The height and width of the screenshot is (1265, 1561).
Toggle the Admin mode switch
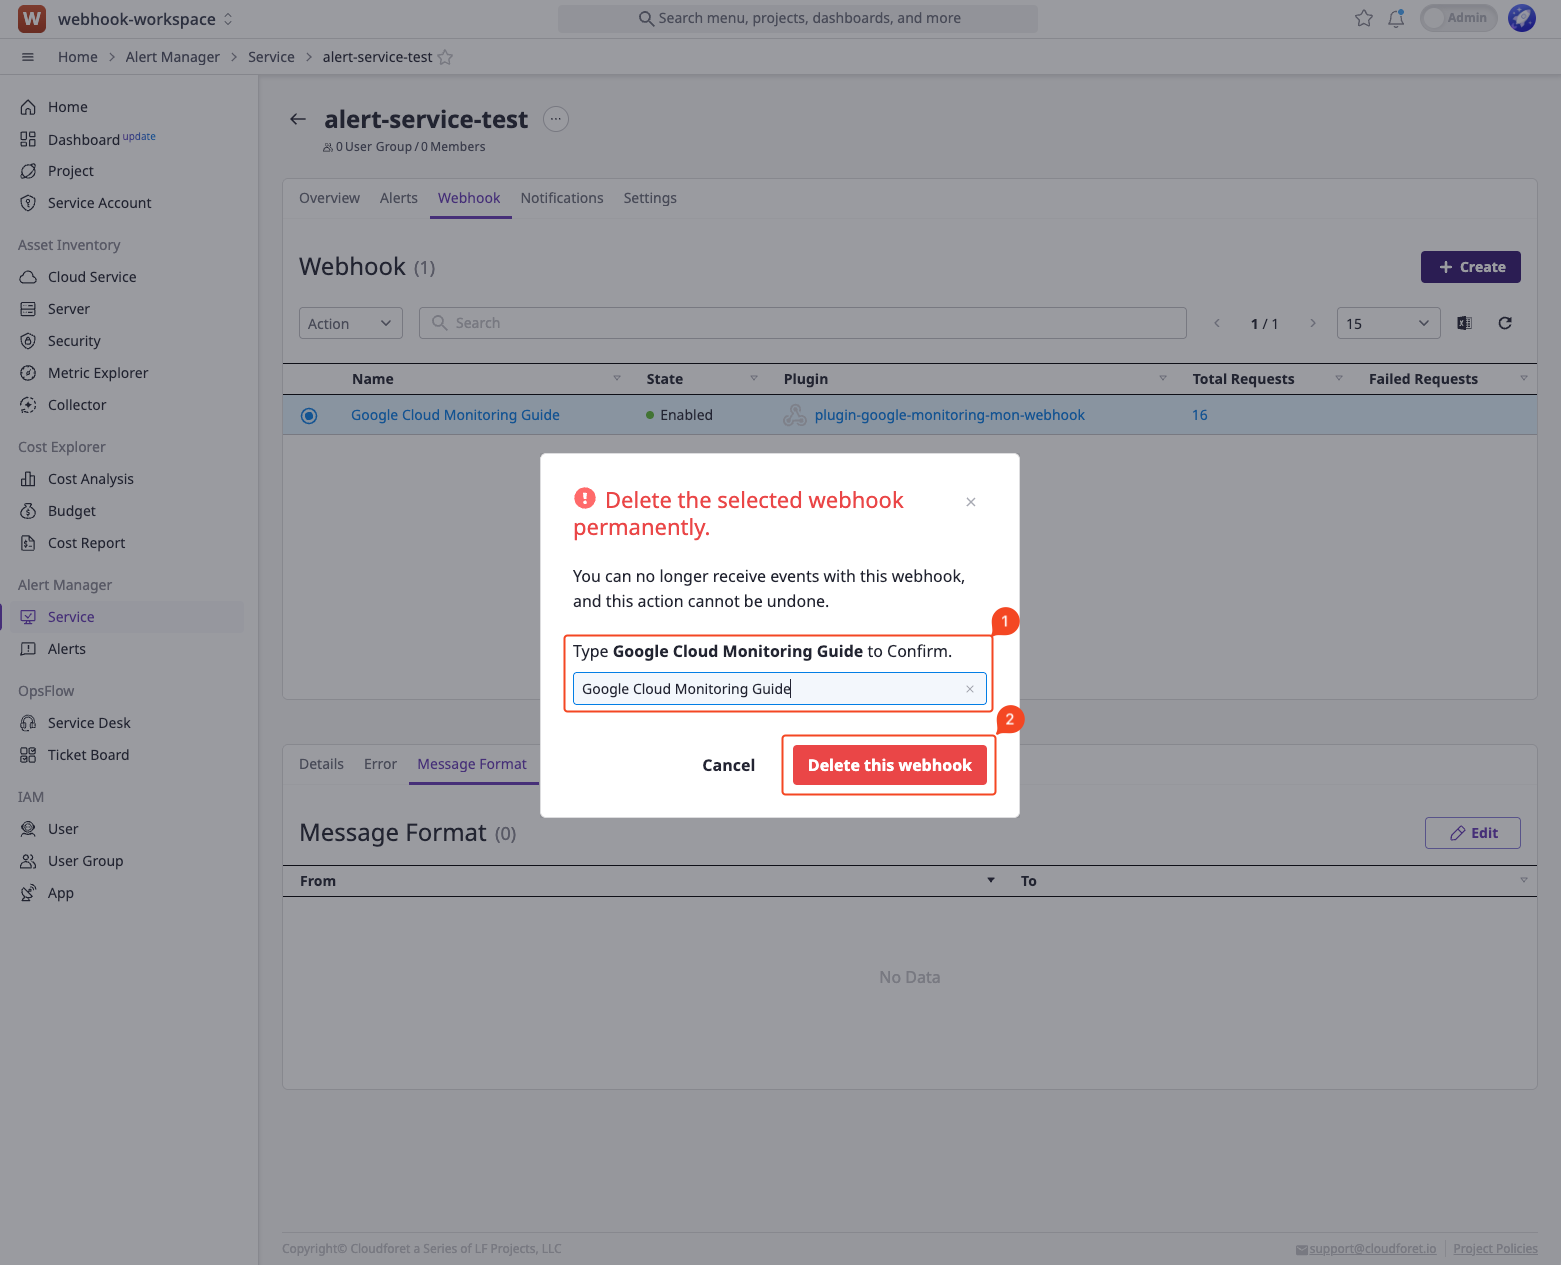click(1458, 18)
